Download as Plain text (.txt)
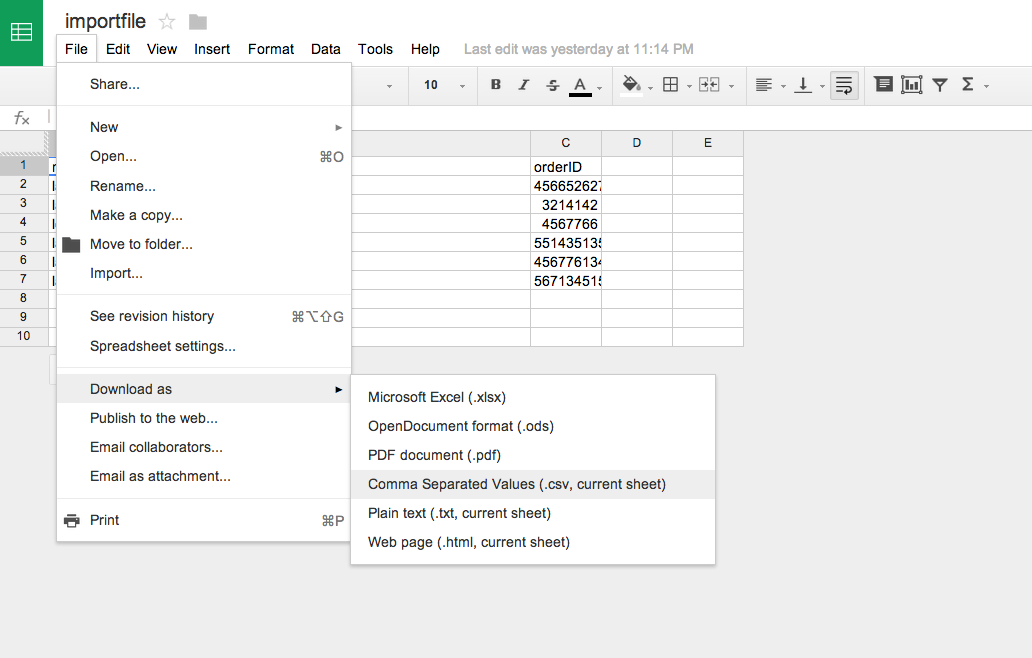The height and width of the screenshot is (658, 1032). (533, 513)
